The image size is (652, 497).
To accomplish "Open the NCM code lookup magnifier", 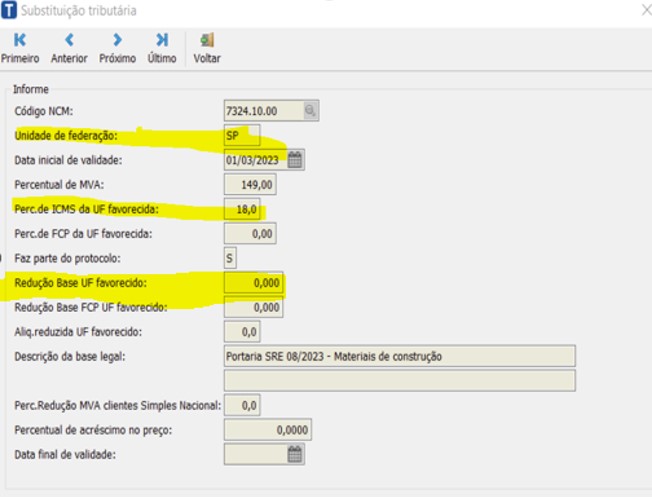I will coord(311,110).
